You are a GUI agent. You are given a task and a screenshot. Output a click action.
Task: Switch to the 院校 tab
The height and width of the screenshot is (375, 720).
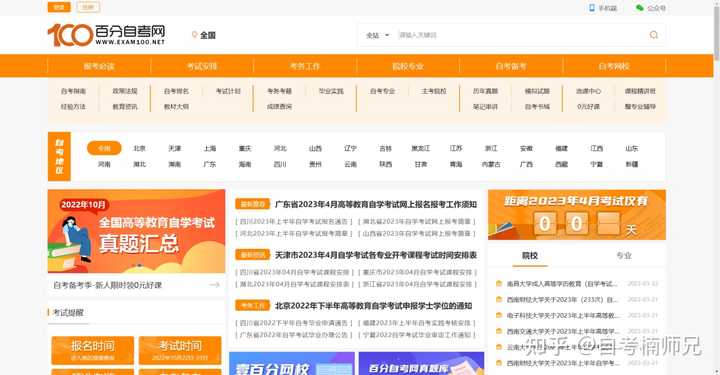(x=530, y=256)
